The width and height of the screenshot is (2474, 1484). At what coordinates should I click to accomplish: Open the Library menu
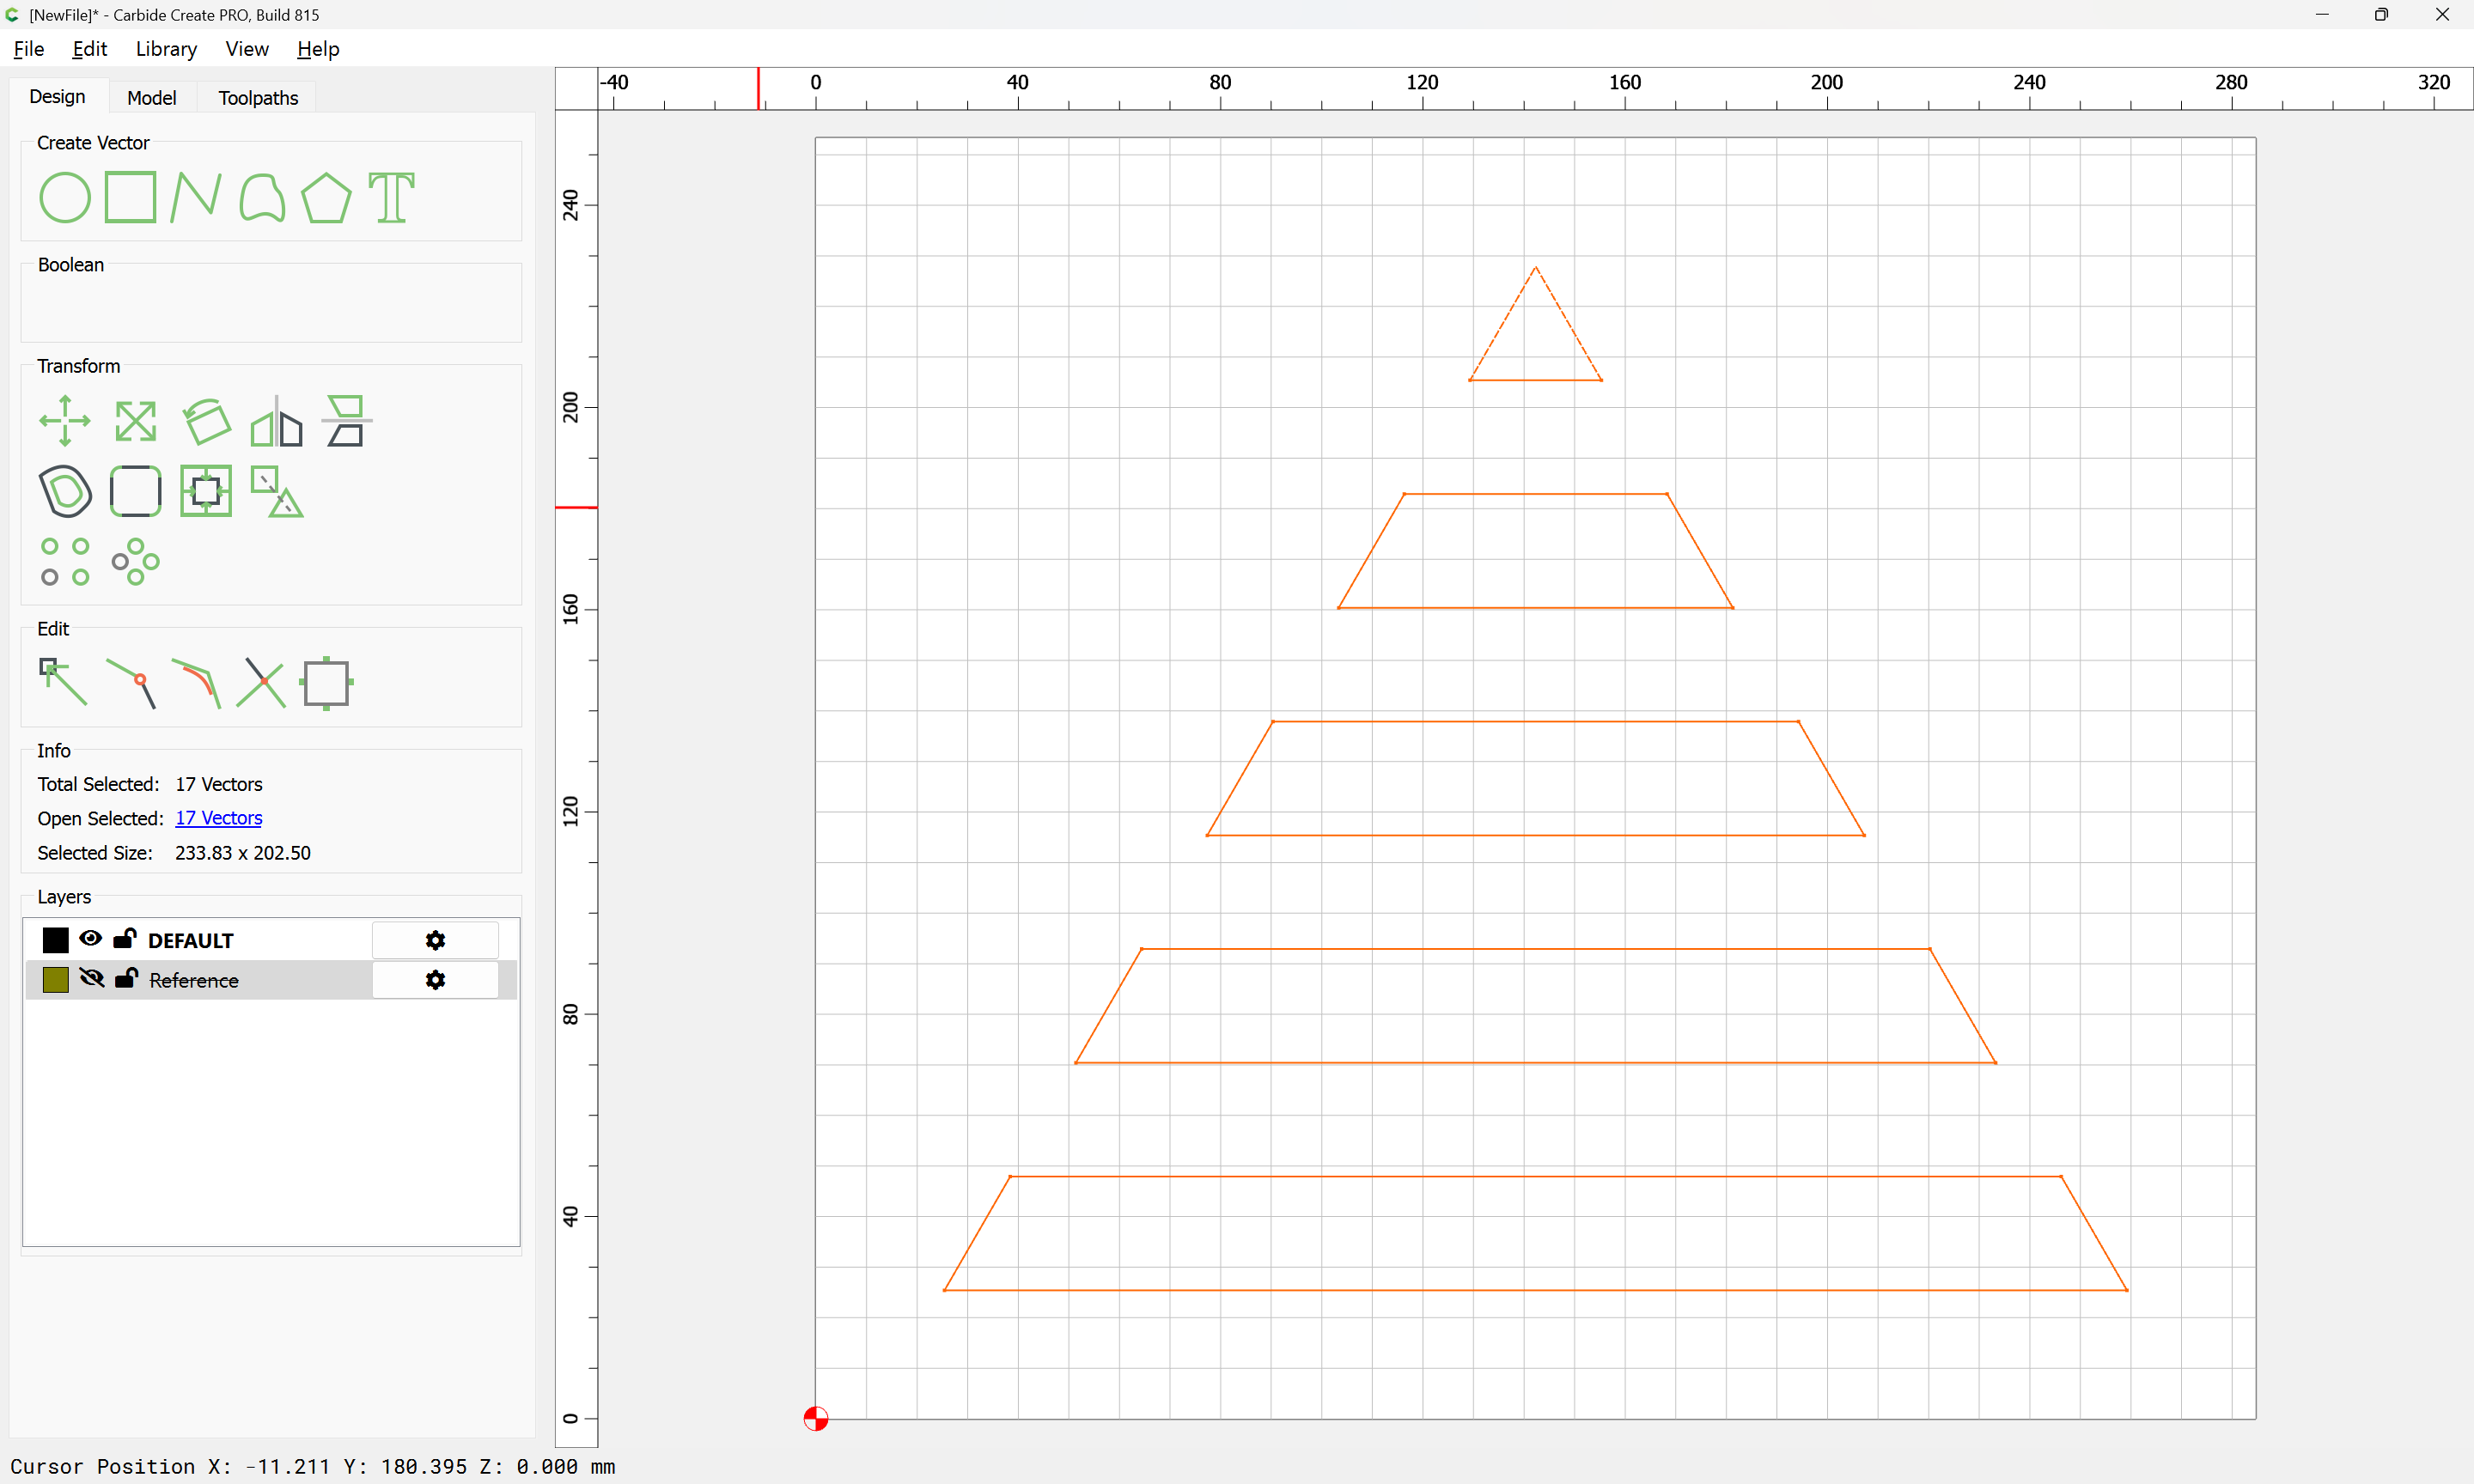[x=166, y=49]
